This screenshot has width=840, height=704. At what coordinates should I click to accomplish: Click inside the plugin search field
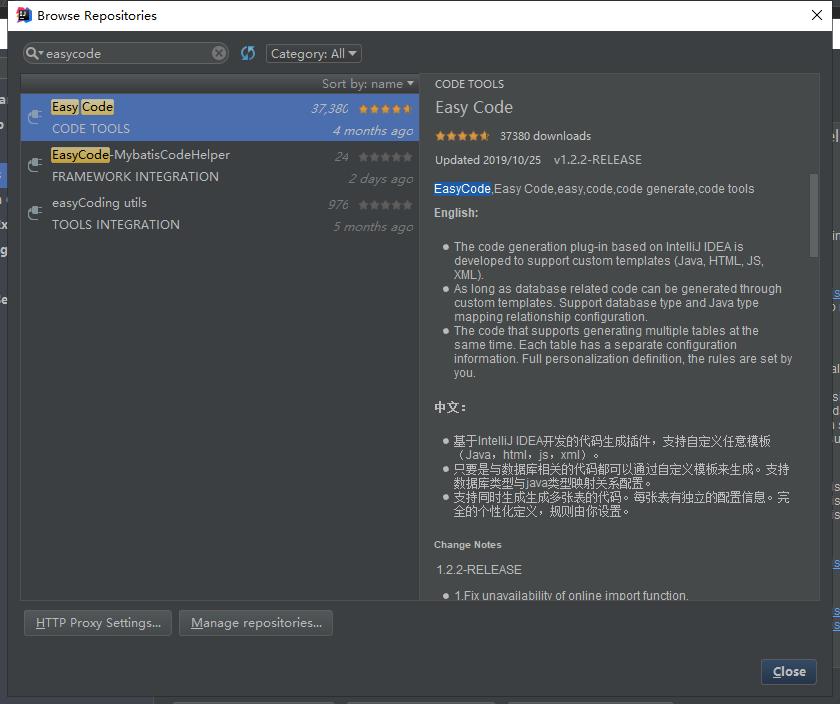120,53
